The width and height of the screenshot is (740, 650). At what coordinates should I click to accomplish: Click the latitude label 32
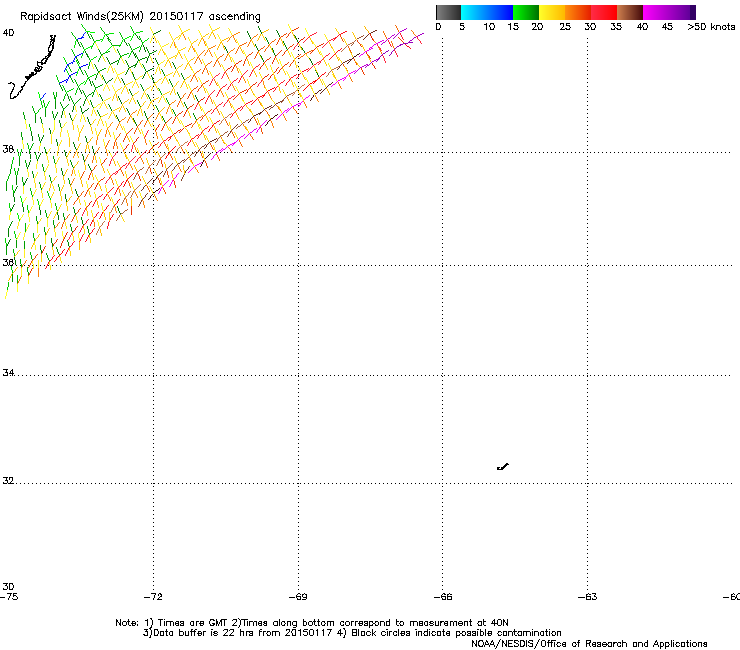click(8, 481)
